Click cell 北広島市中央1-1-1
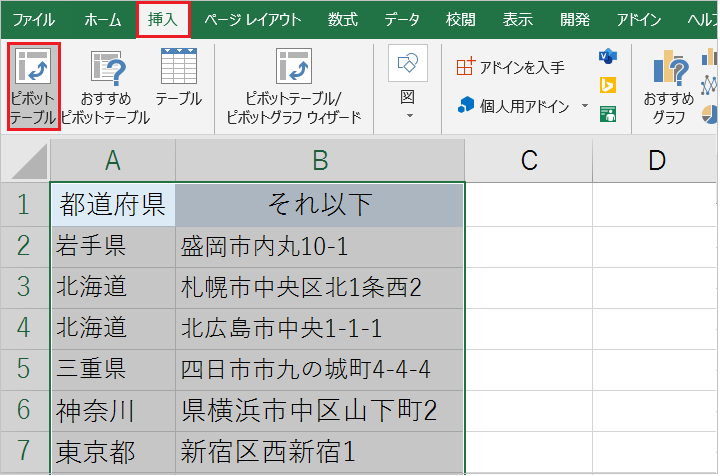 (x=320, y=329)
